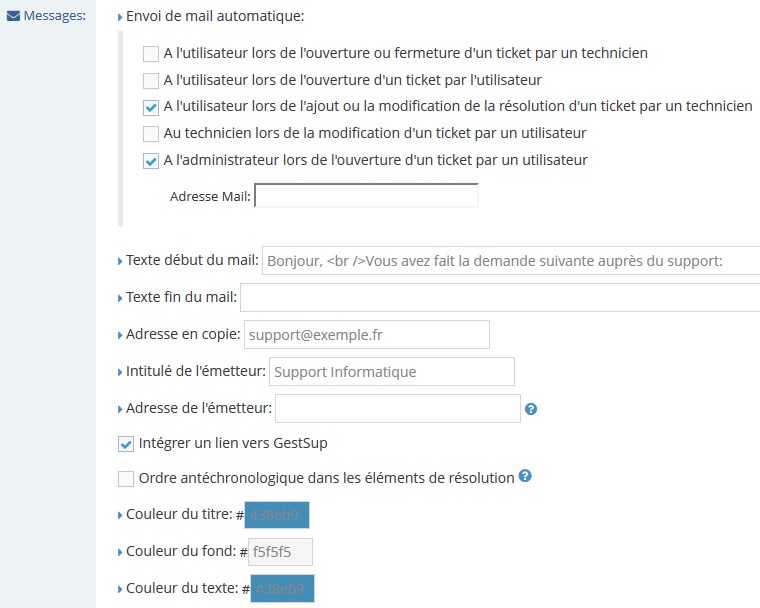This screenshot has height=608, width=760.
Task: Click the arrow before Texte début du mail
Action: [x=120, y=261]
